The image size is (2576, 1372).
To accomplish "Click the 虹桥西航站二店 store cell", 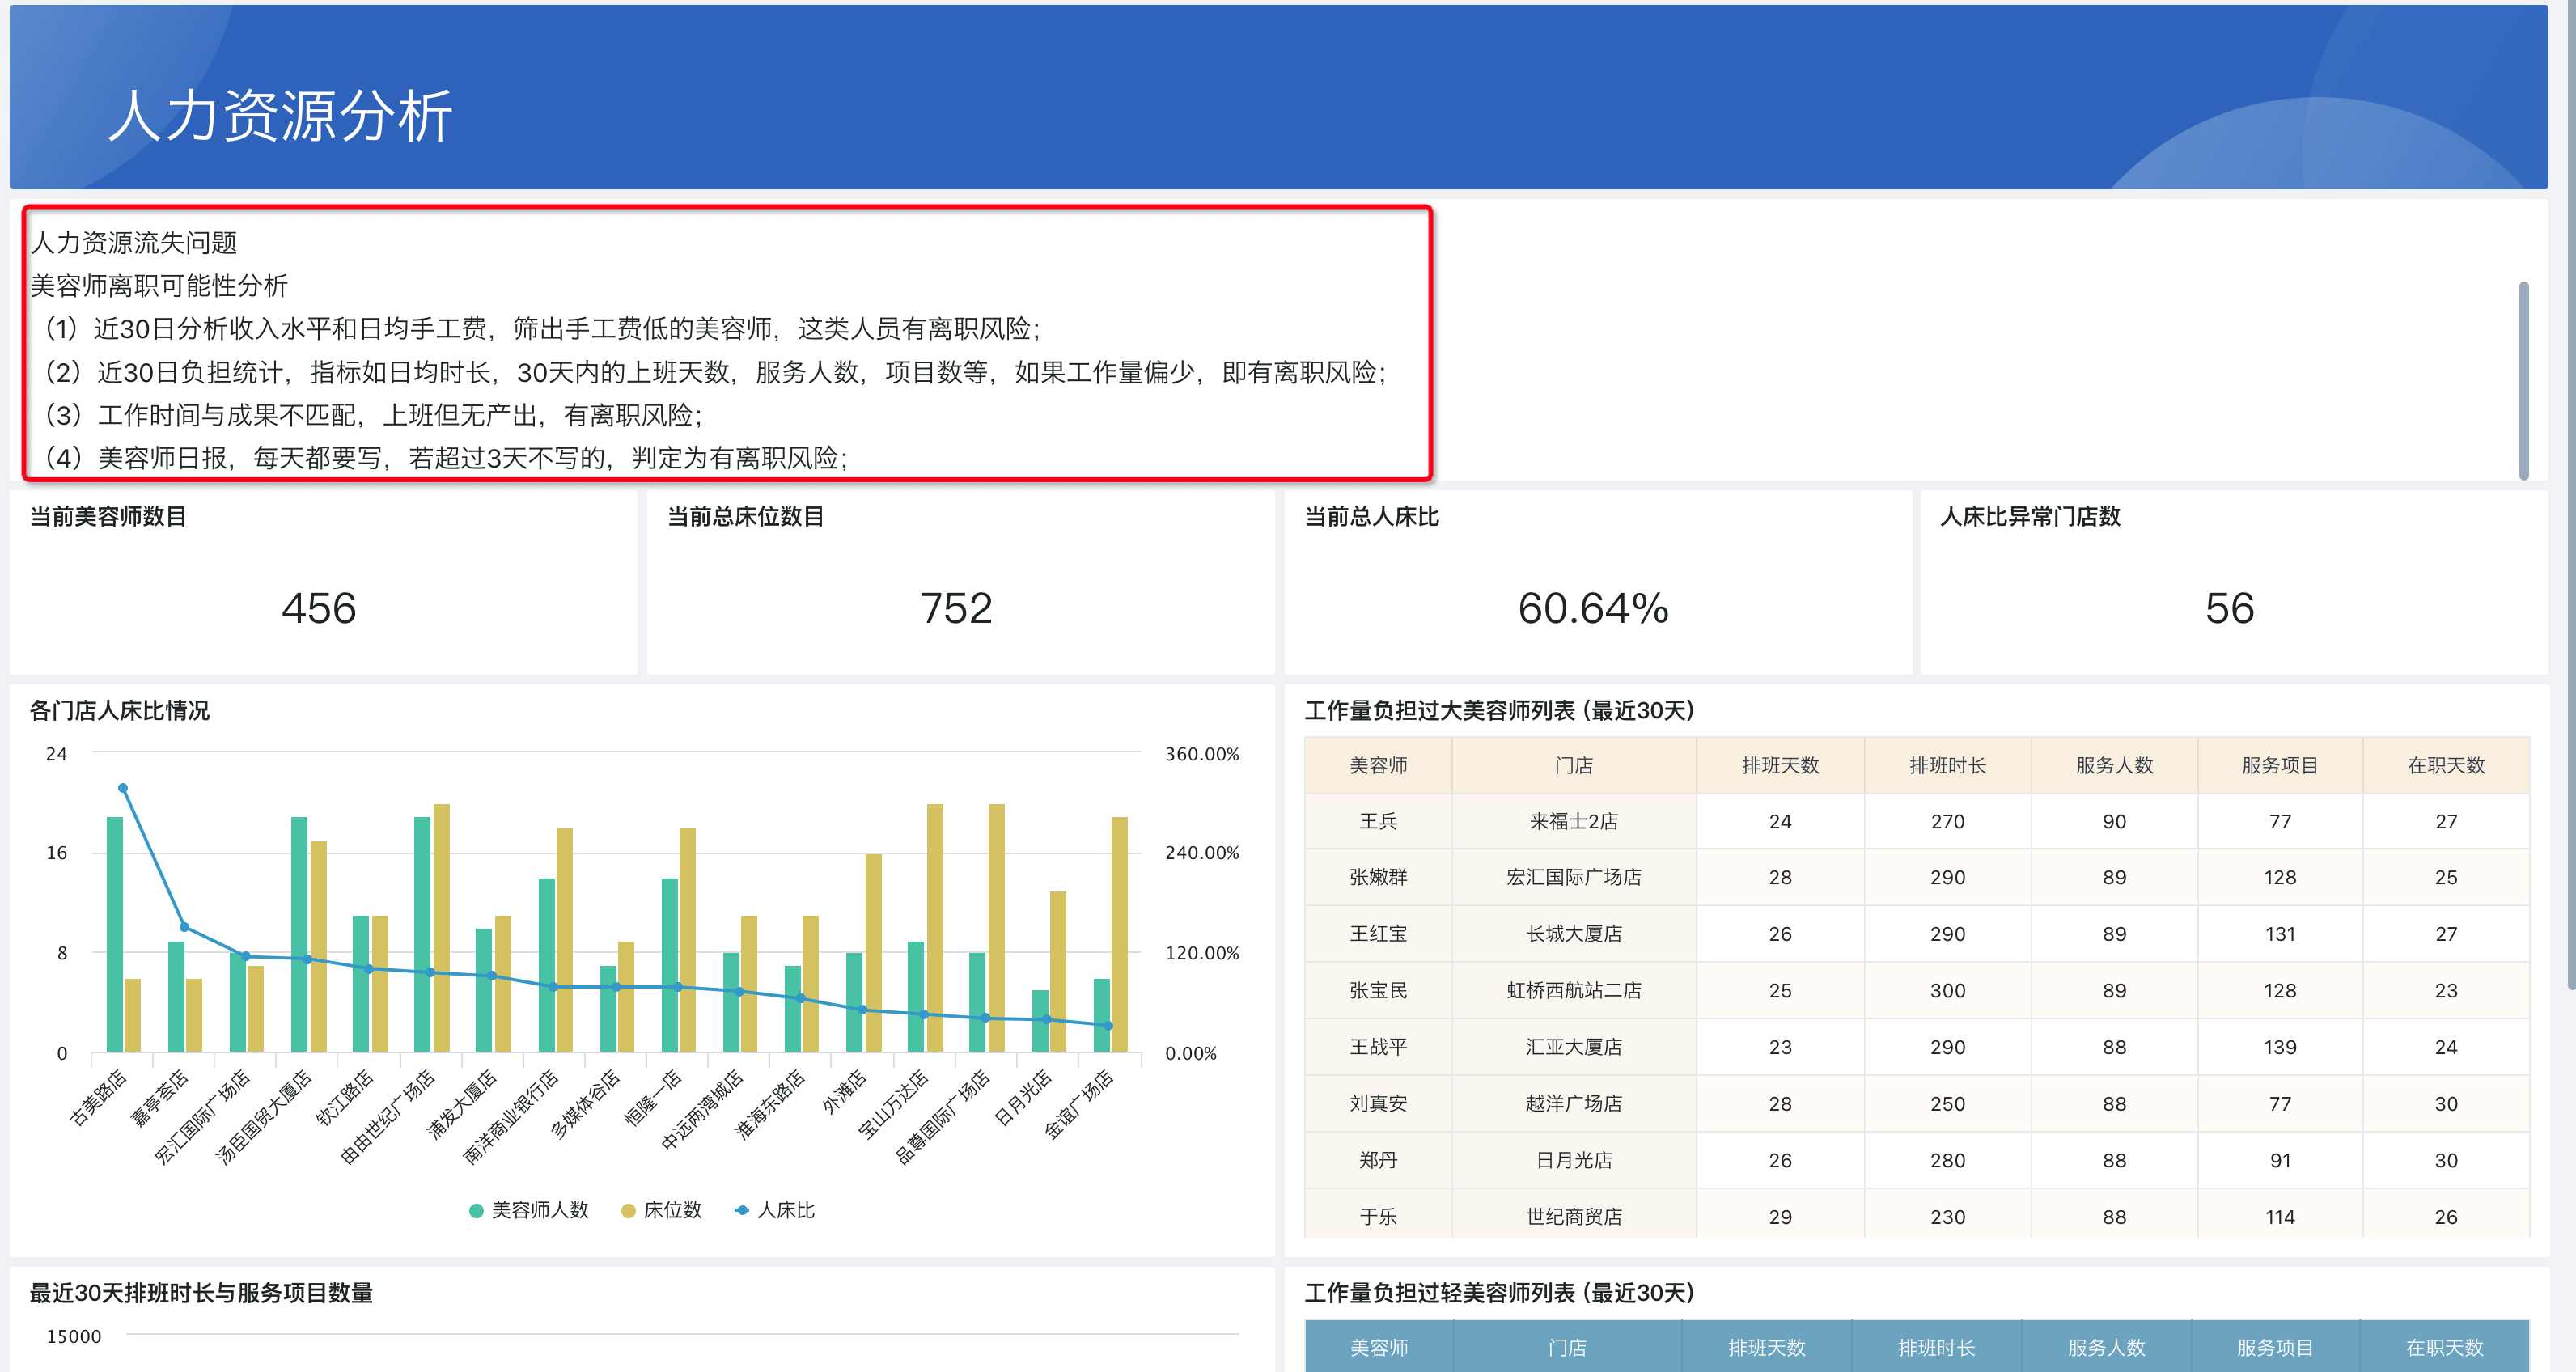I will pyautogui.click(x=1573, y=990).
